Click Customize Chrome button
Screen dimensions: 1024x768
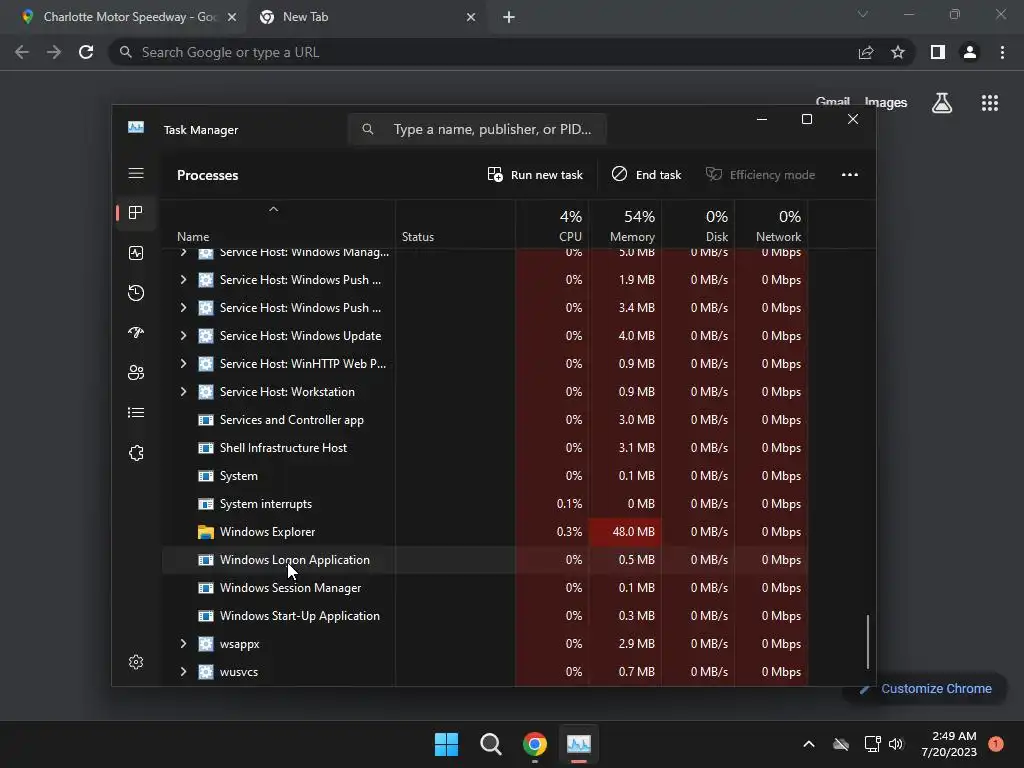pyautogui.click(x=925, y=688)
